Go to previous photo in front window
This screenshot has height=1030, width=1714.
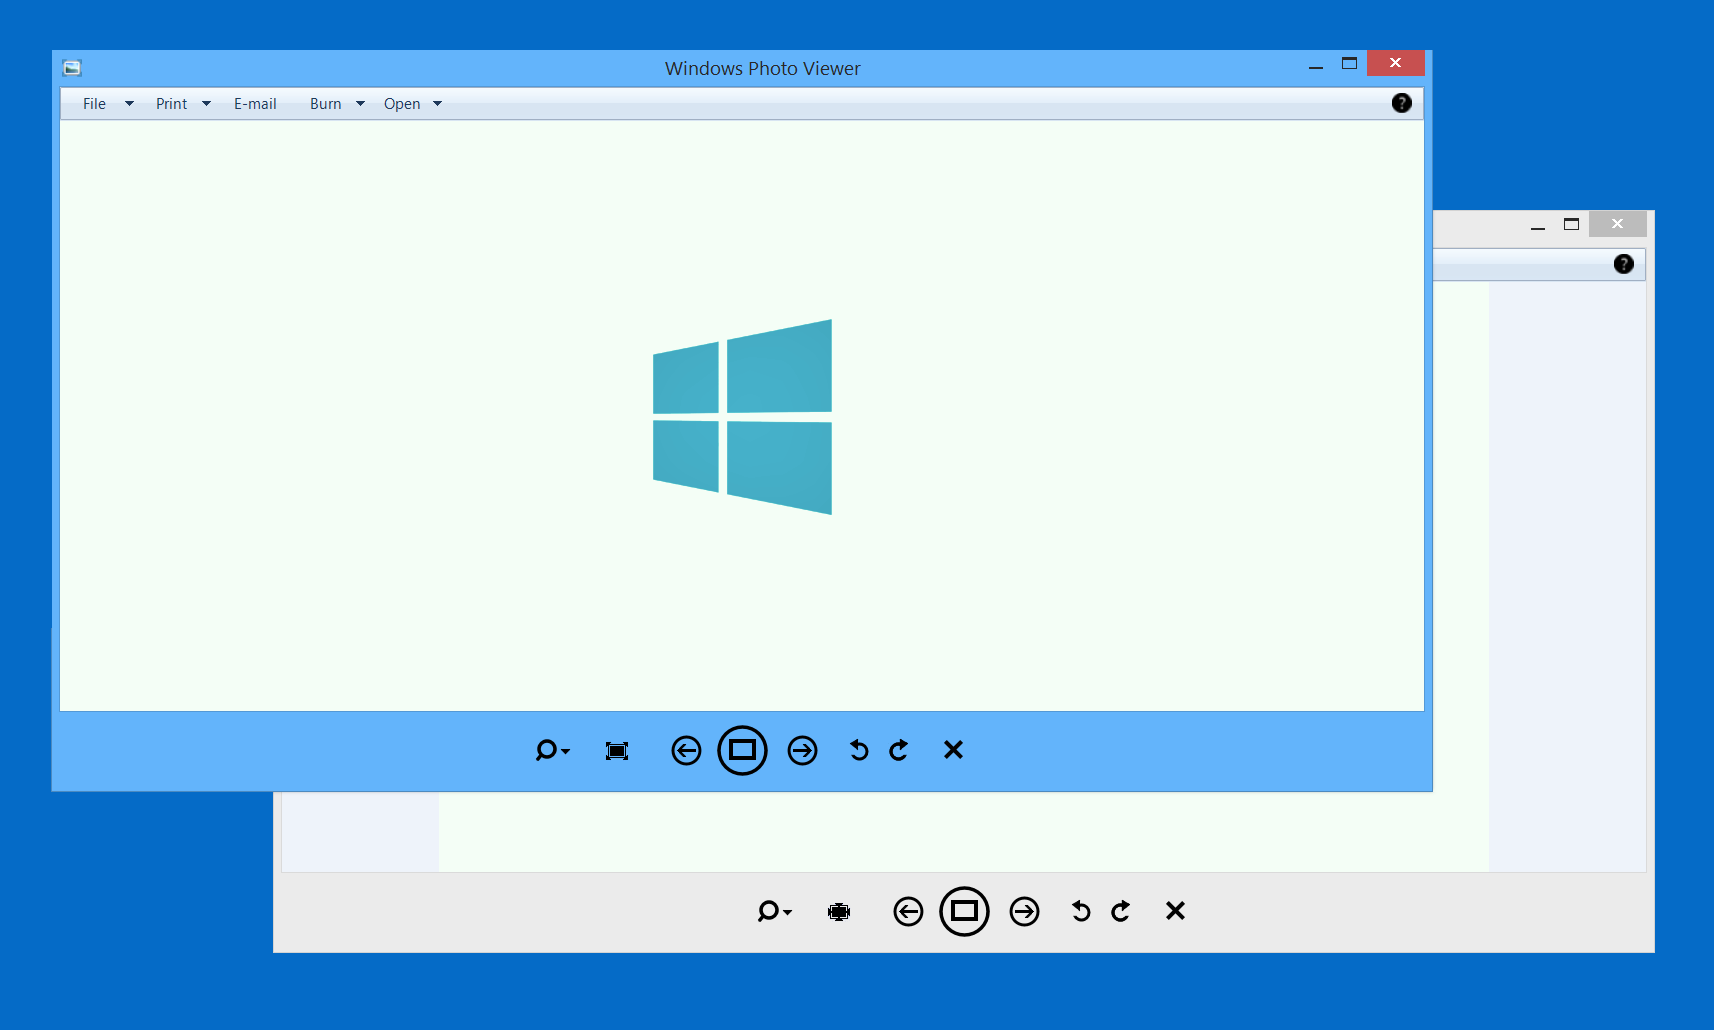click(x=686, y=750)
